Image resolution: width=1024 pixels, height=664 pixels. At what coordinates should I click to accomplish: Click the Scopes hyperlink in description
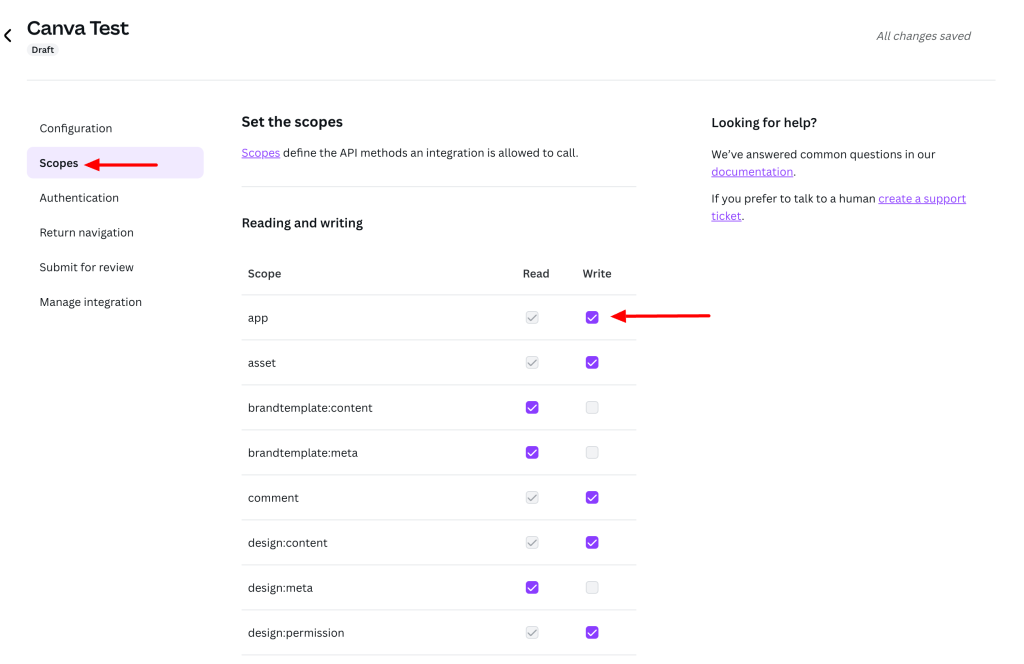(x=260, y=153)
